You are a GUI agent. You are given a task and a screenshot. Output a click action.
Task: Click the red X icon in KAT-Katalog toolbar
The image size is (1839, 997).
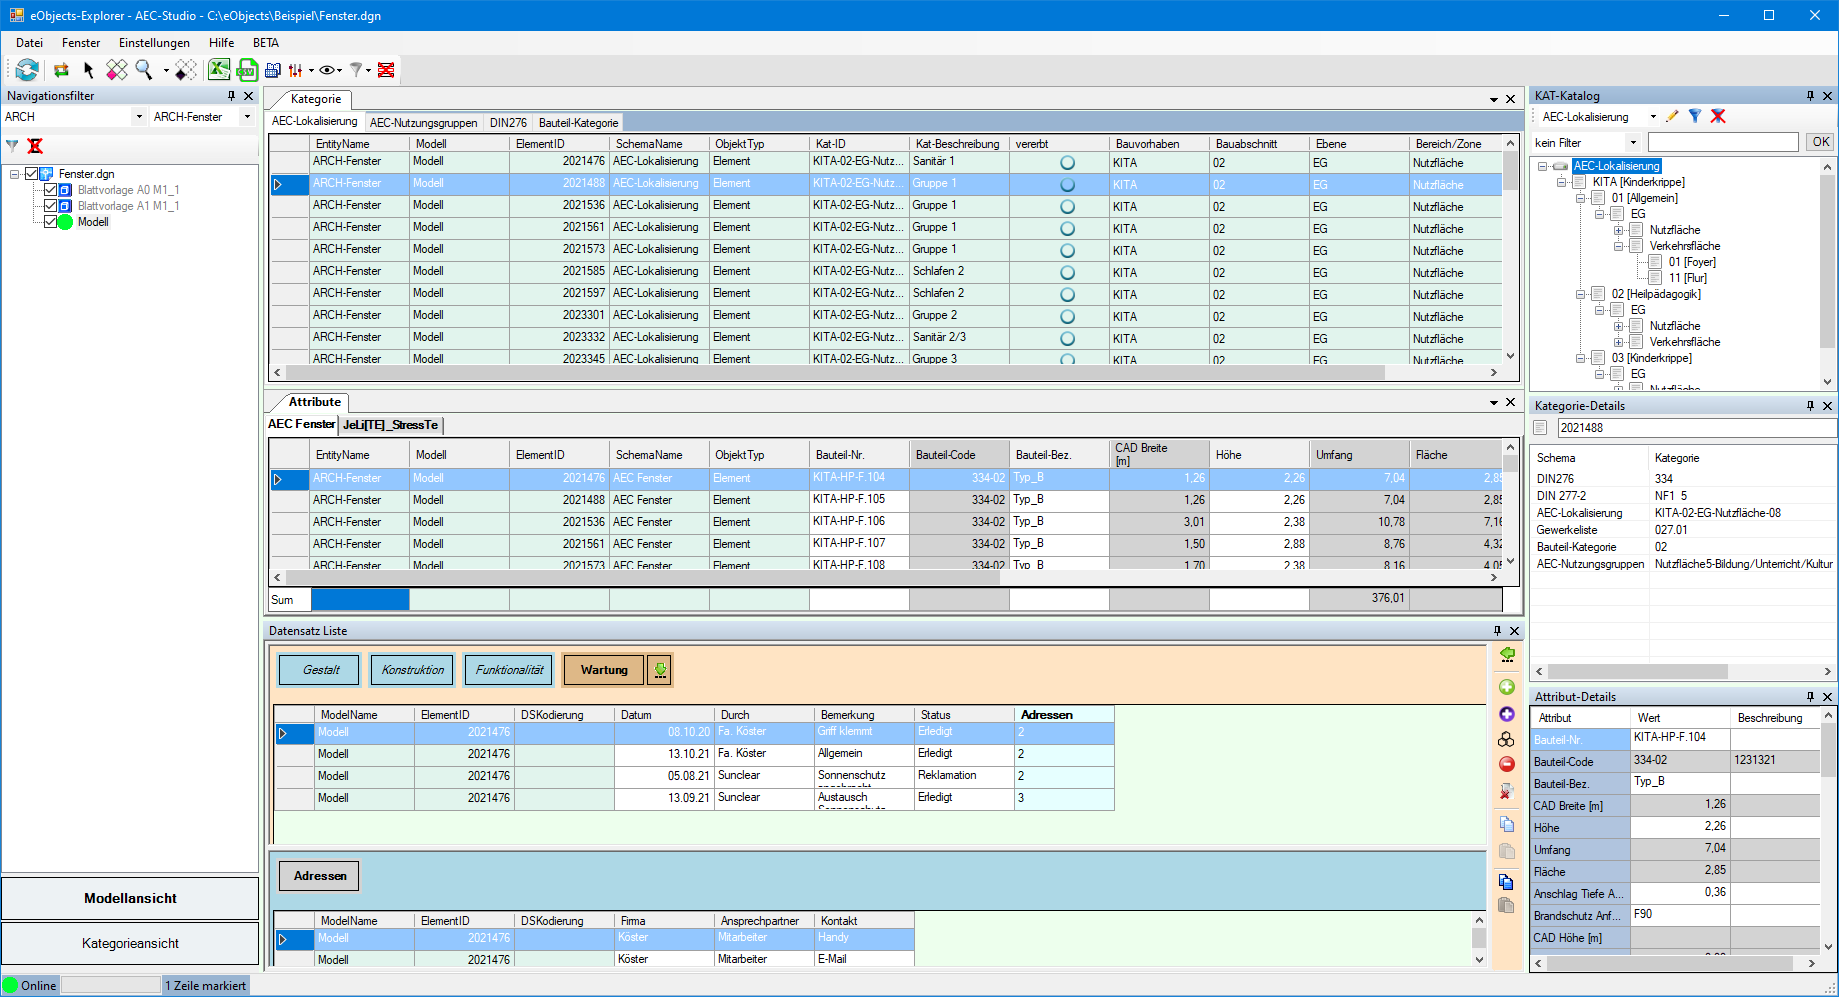tap(1718, 117)
